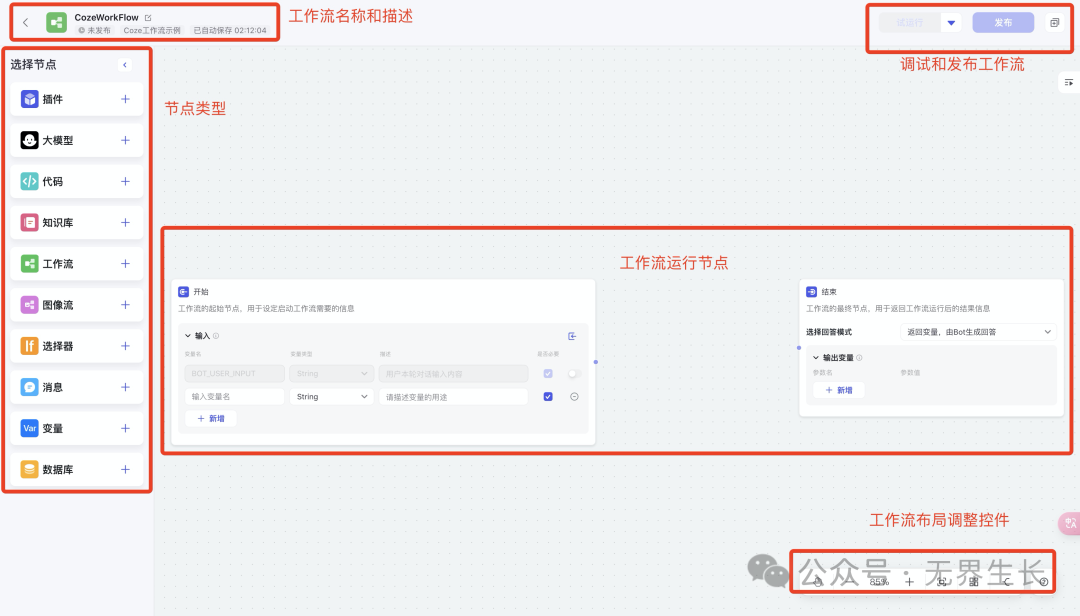Click the plus next to 工作流 node
The height and width of the screenshot is (616, 1080).
pyautogui.click(x=125, y=264)
